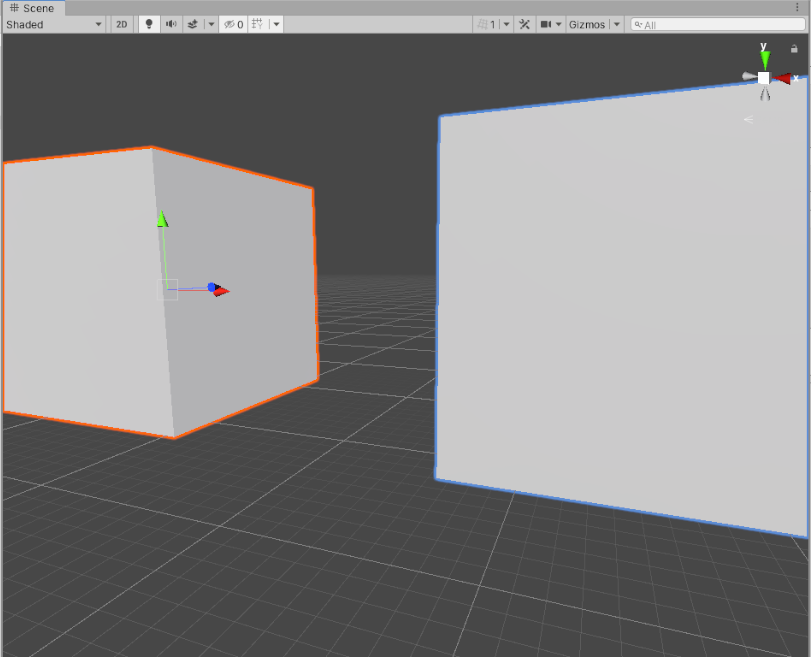Open the Shaded draw mode dropdown
811x657 pixels.
(x=54, y=24)
